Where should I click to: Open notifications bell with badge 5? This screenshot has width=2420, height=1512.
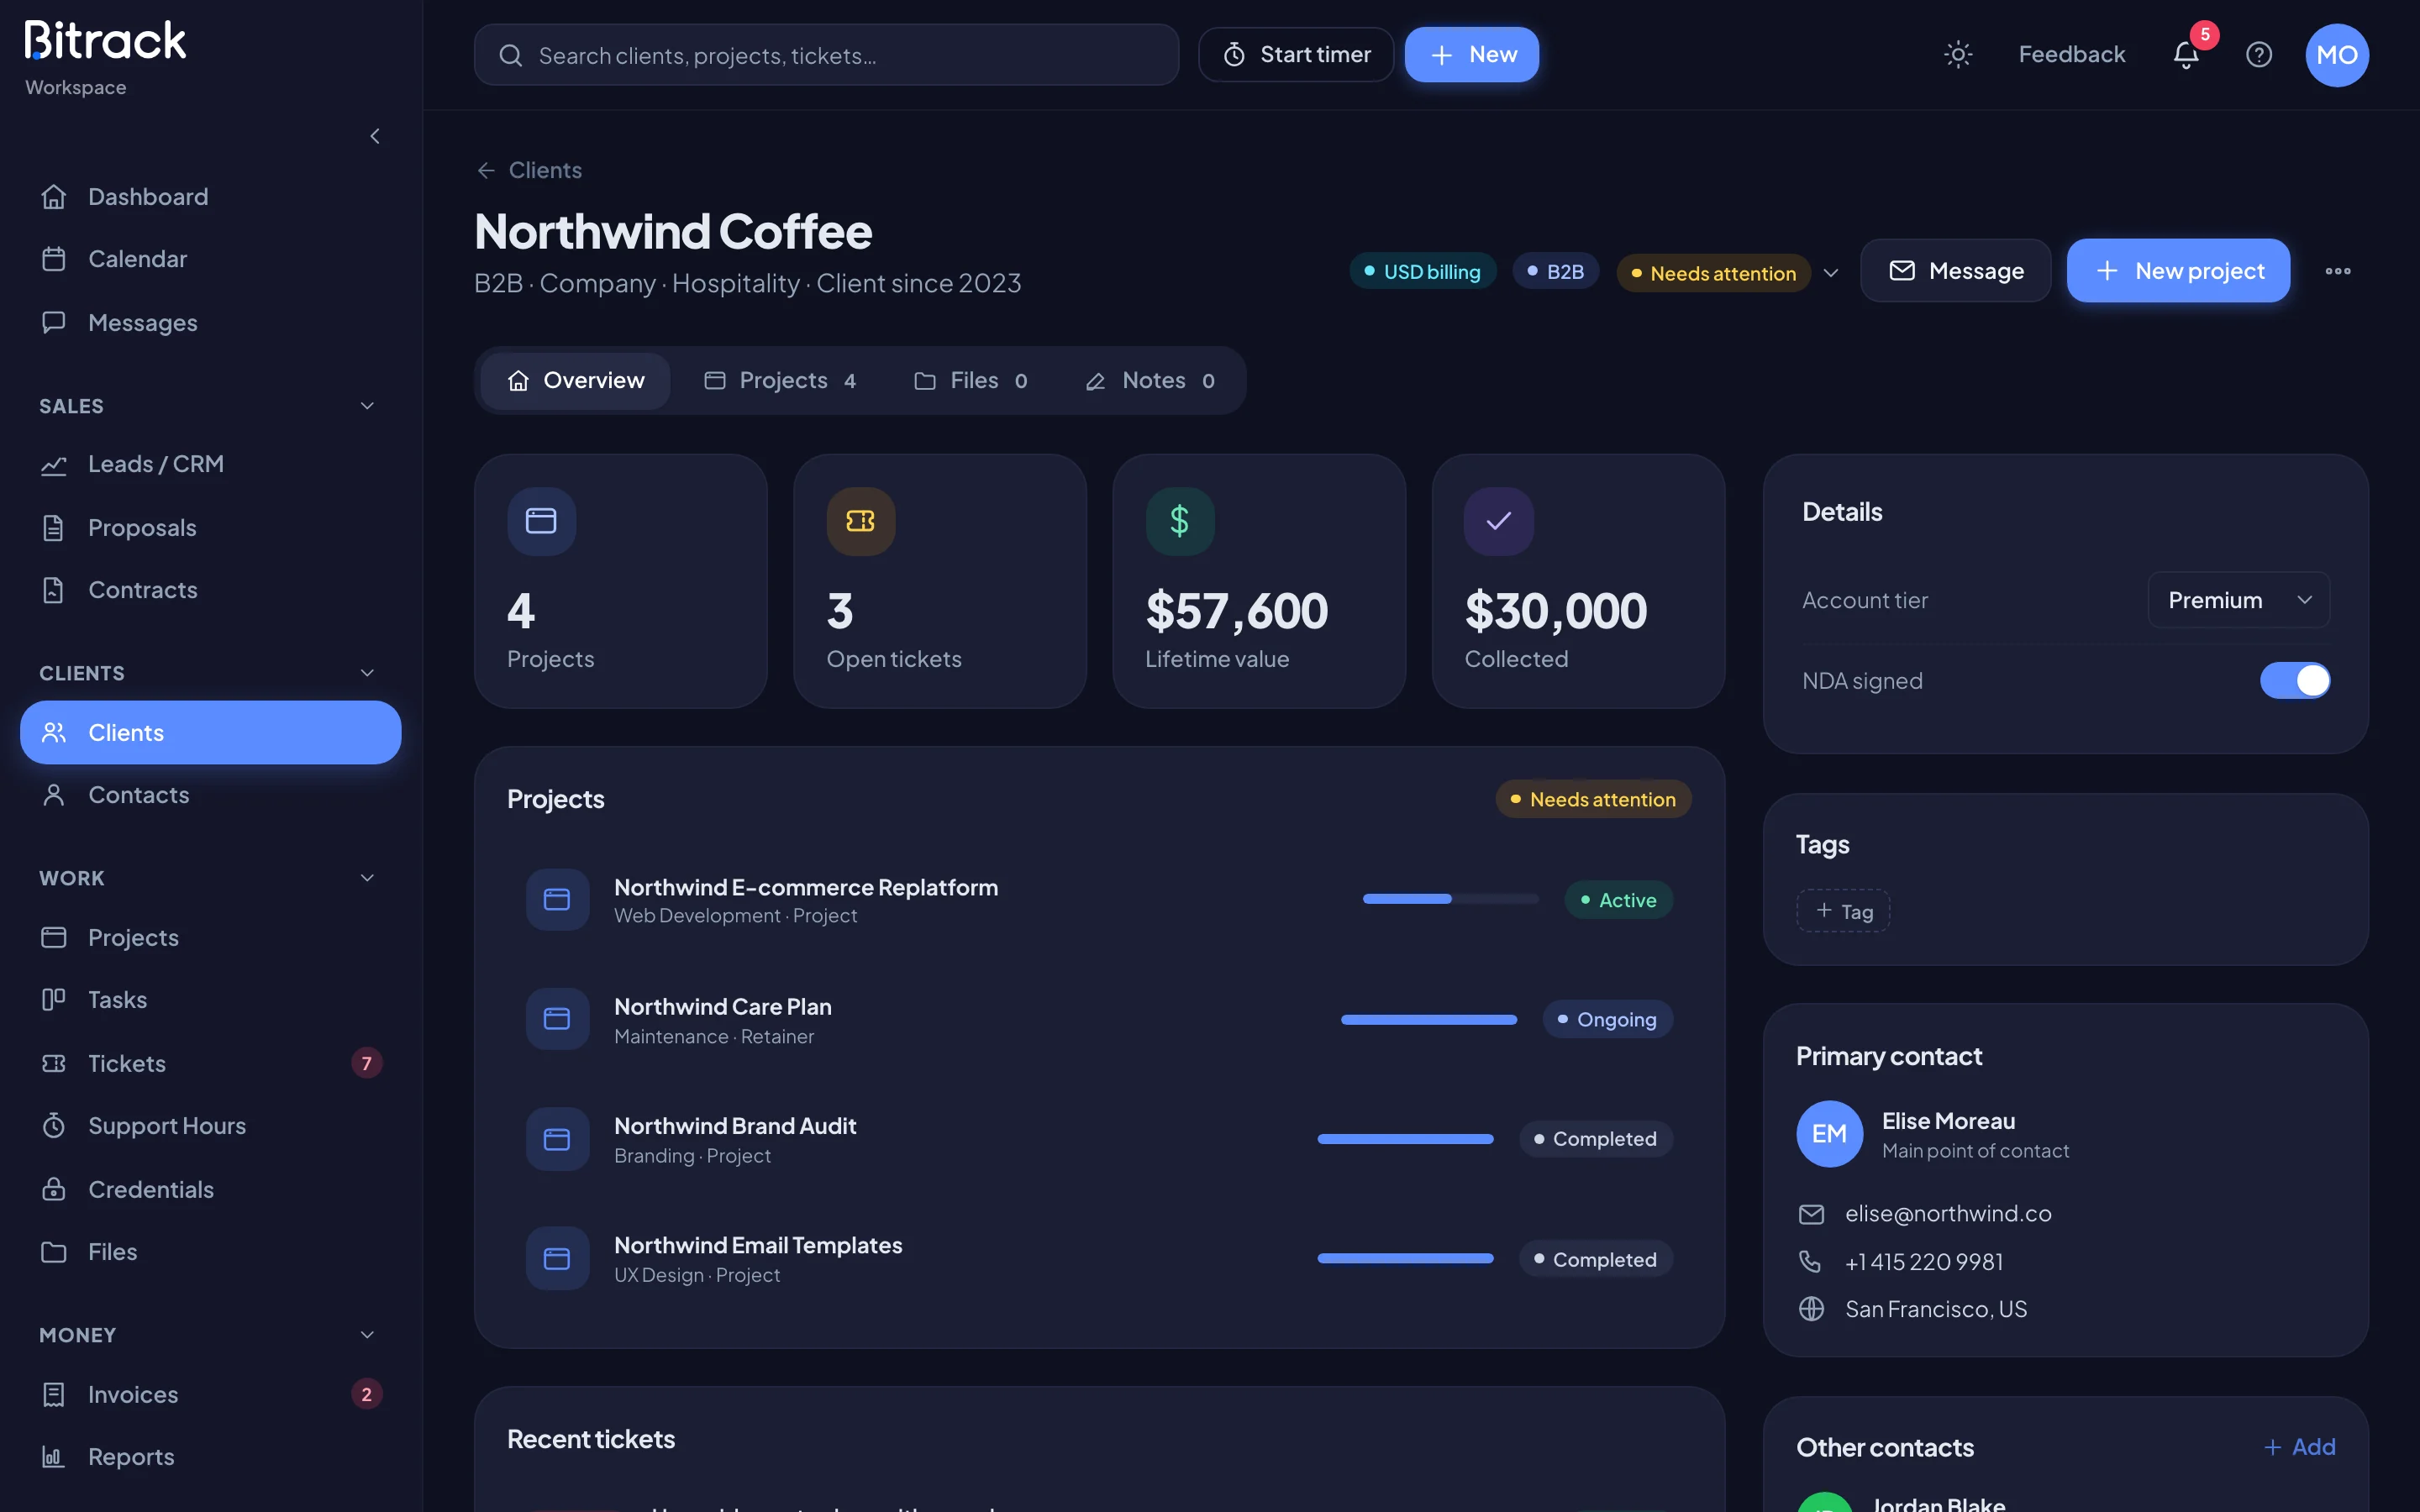click(2186, 54)
